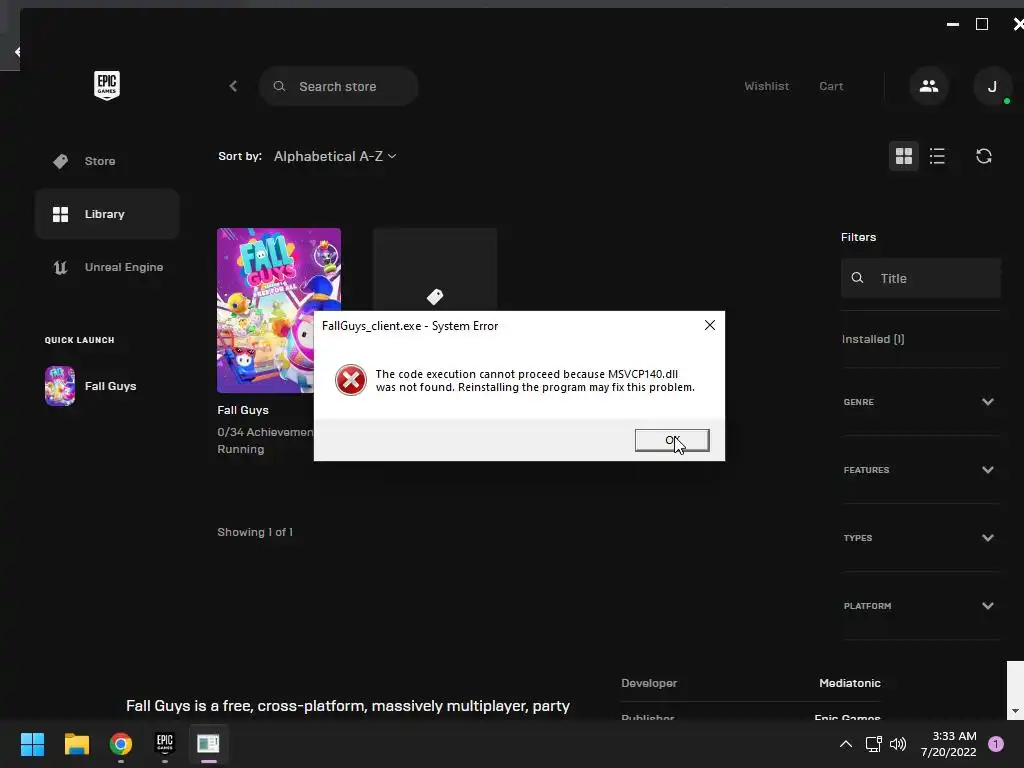Screen dimensions: 1024x768
Task: Minimize the Epic Games Launcher window
Action: point(953,24)
